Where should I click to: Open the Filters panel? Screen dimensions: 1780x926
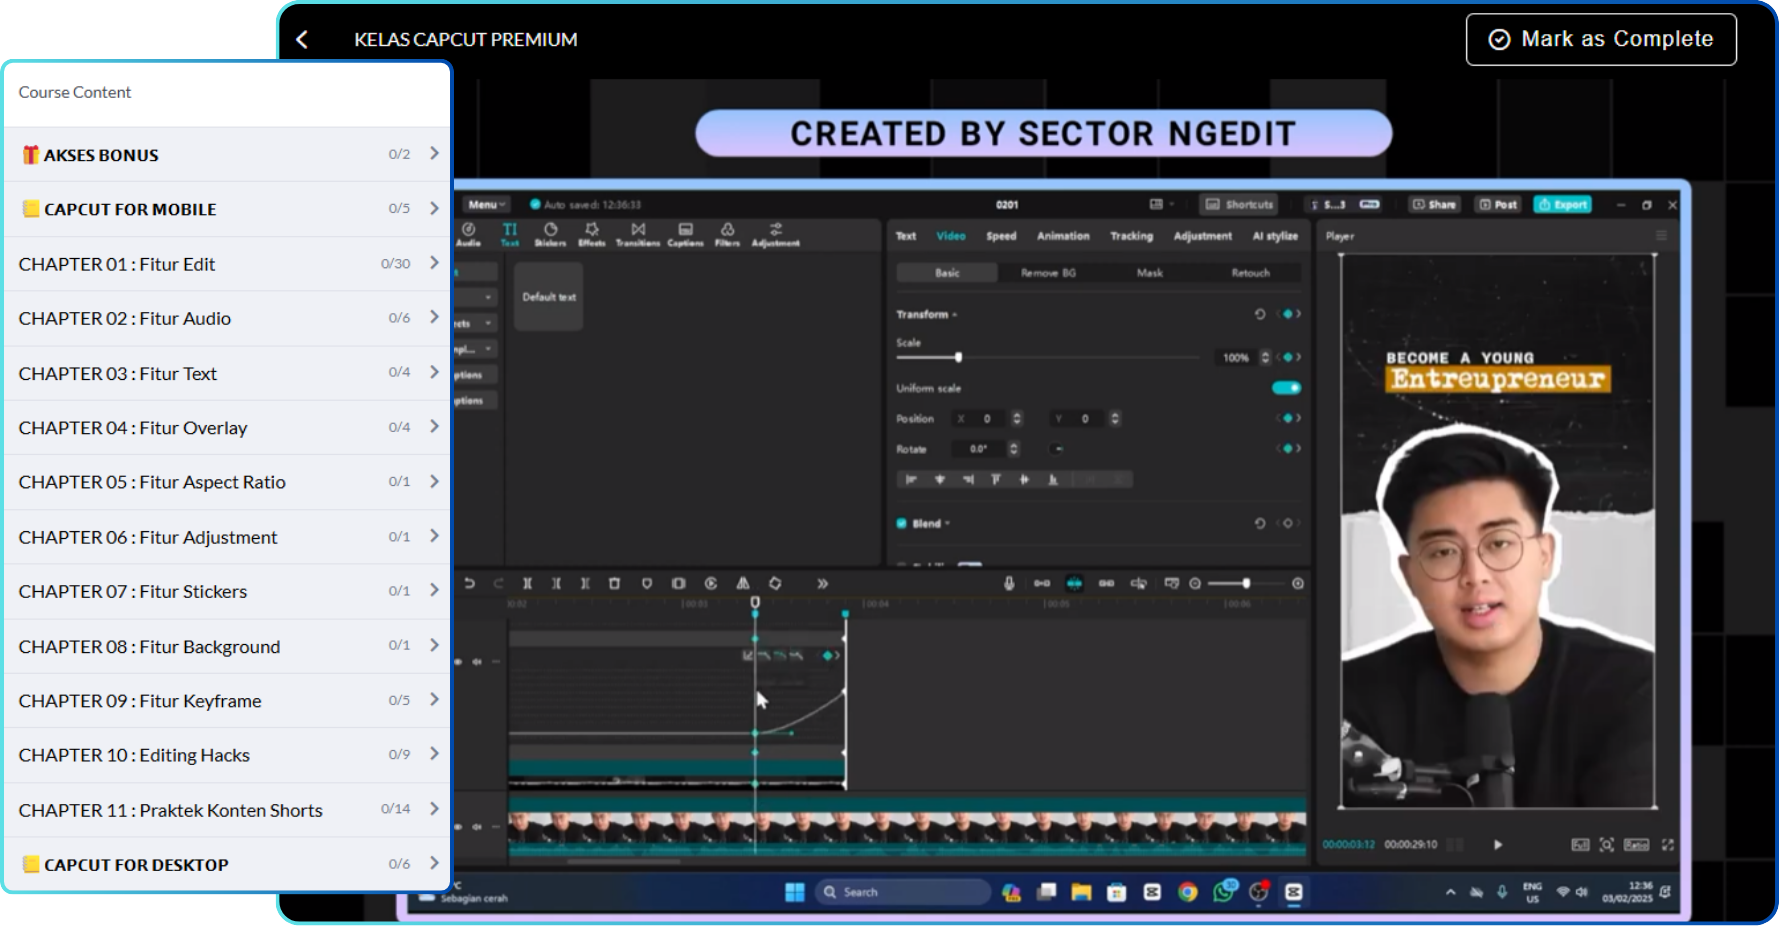pos(727,235)
